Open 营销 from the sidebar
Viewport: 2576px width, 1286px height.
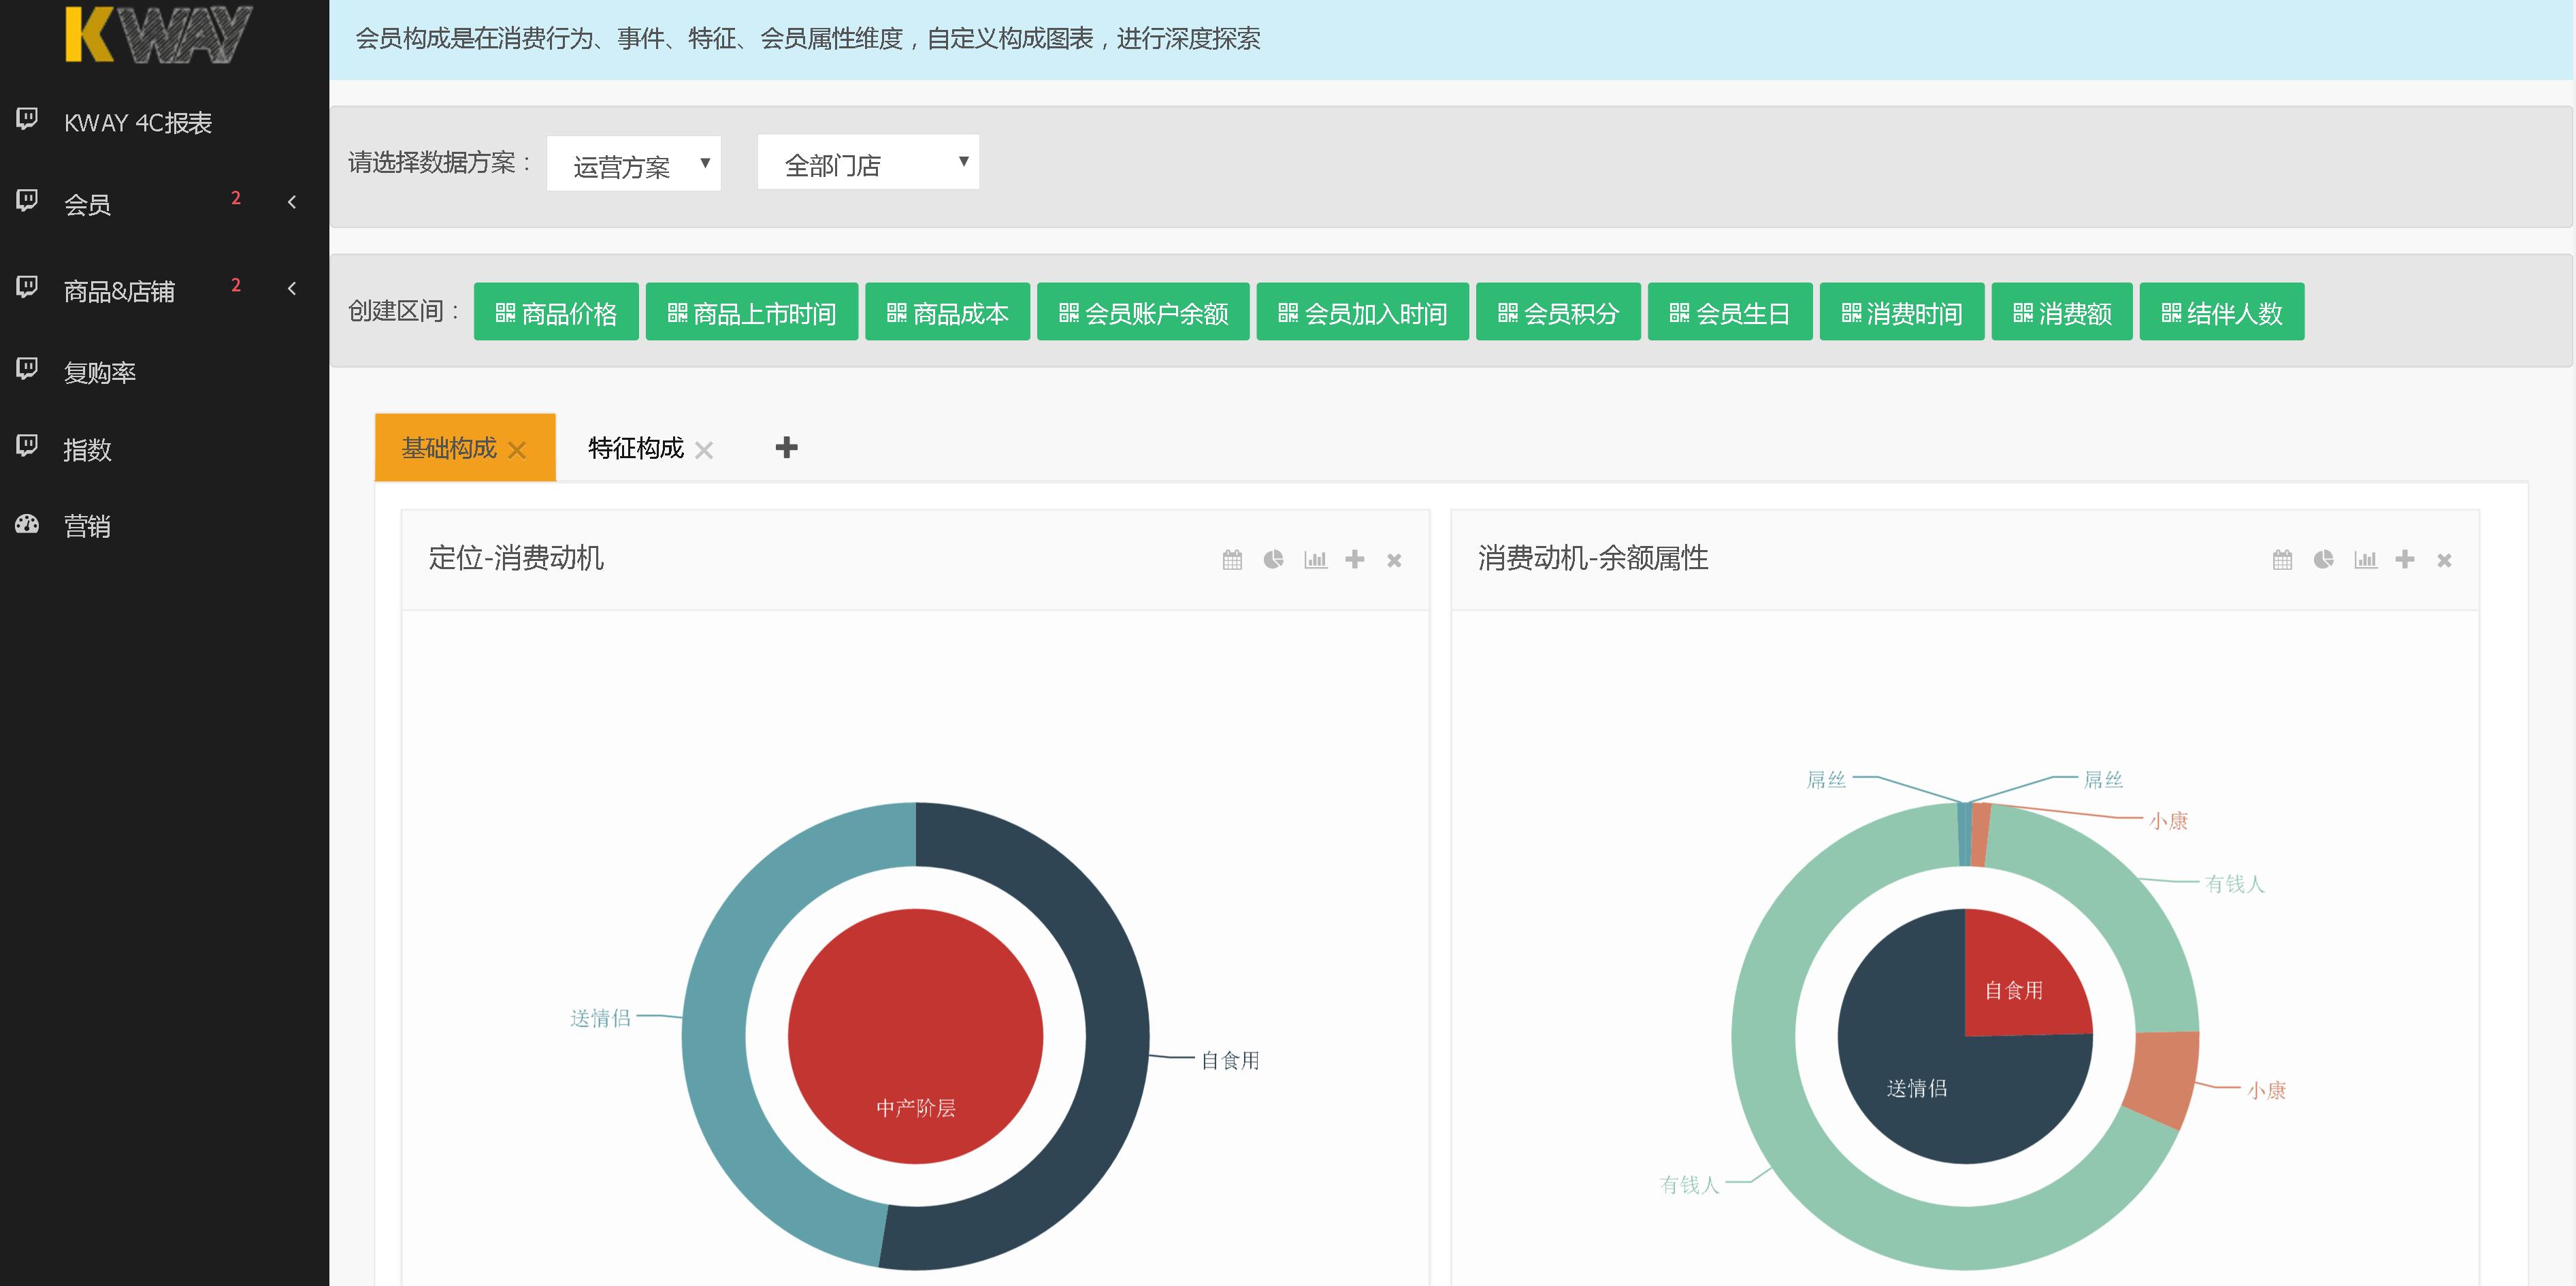(x=87, y=526)
